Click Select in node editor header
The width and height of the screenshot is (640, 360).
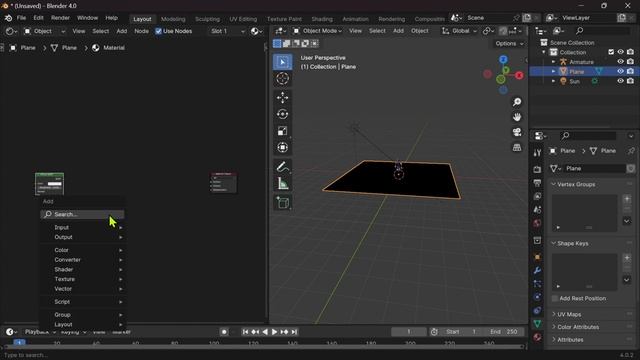tap(100, 31)
